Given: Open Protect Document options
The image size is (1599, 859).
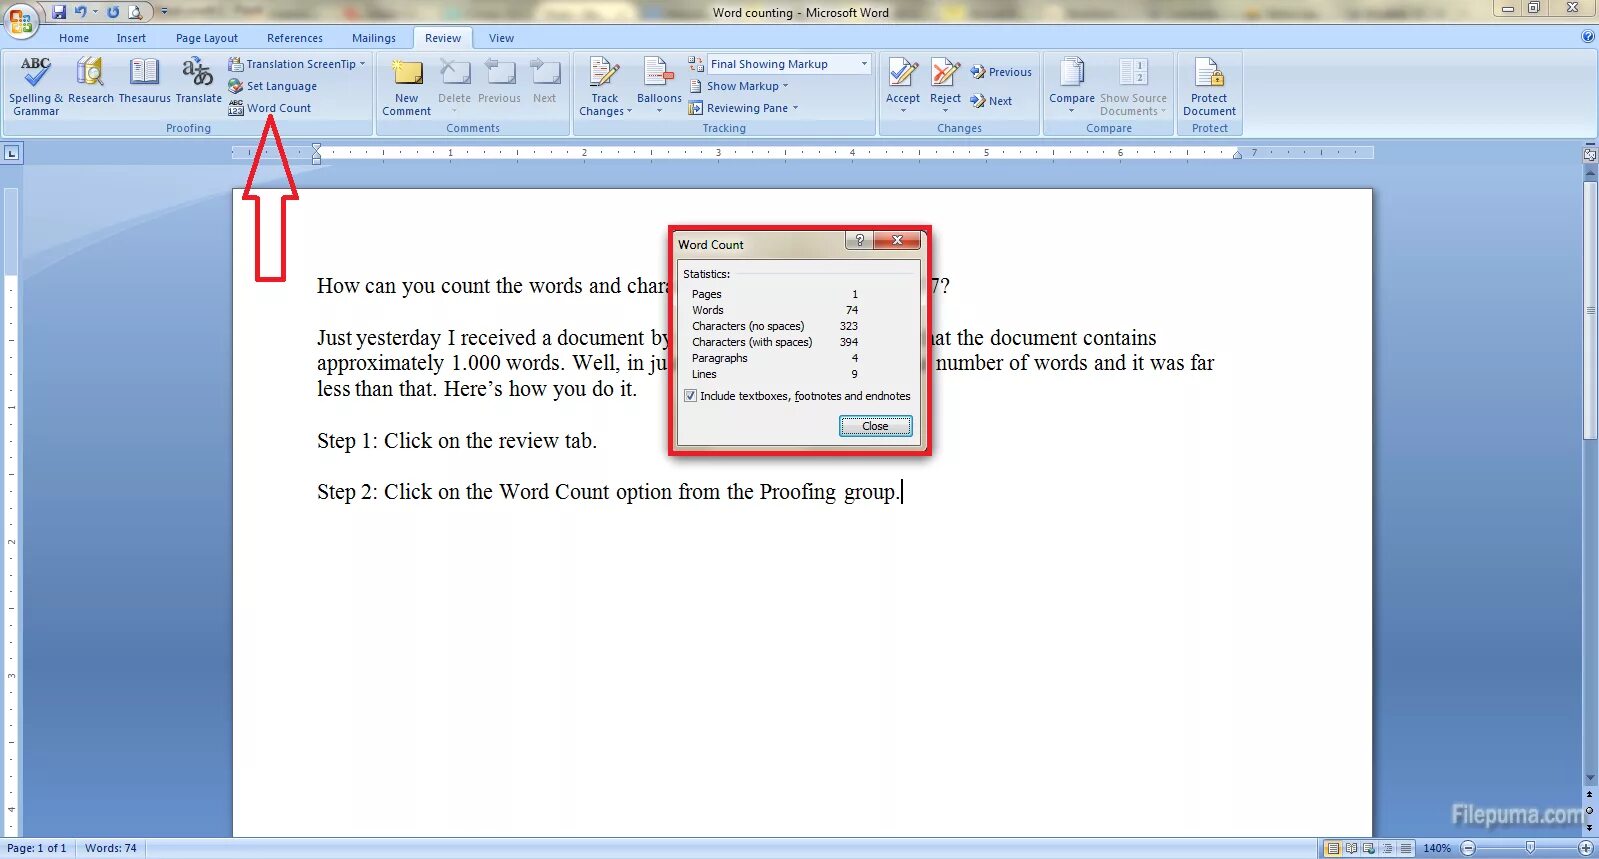Looking at the screenshot, I should (1209, 87).
